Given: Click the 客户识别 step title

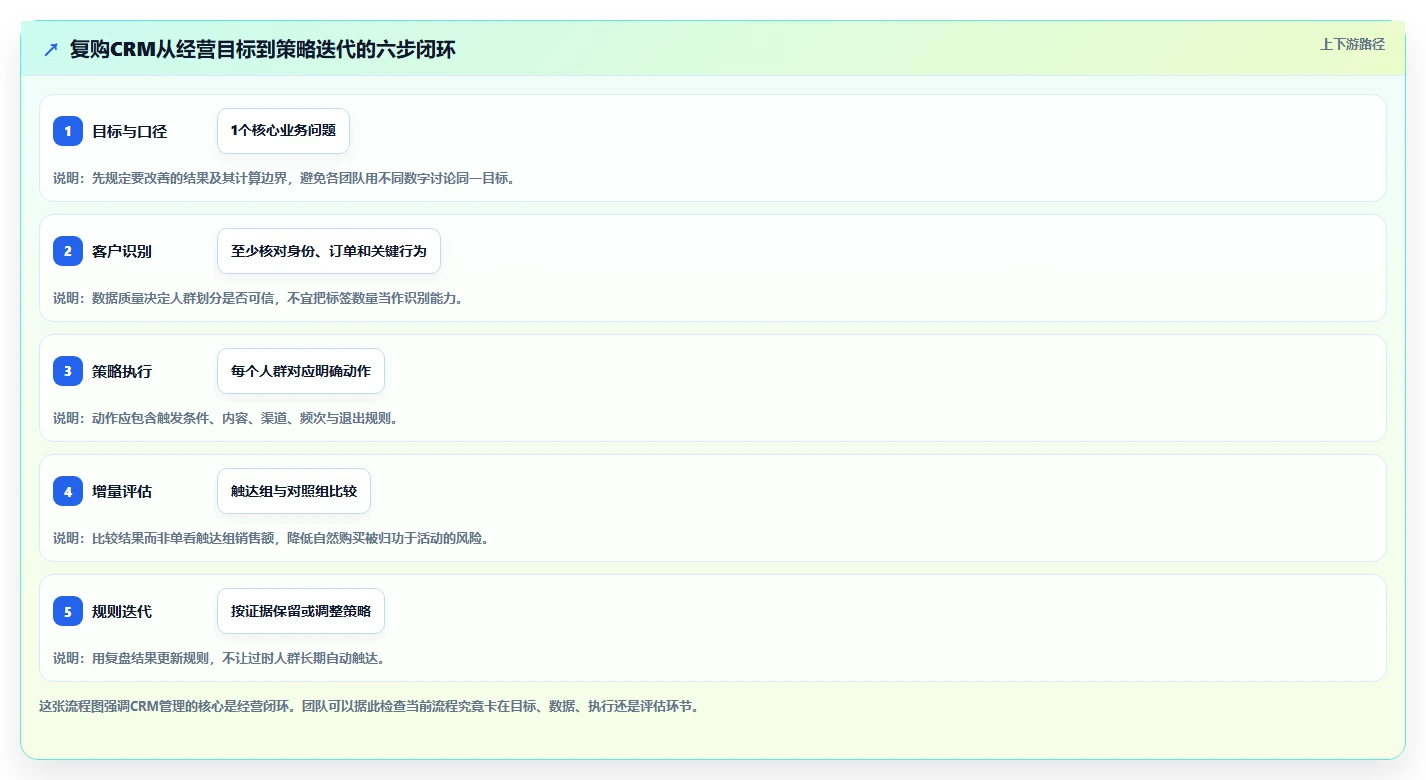Looking at the screenshot, I should tap(122, 251).
